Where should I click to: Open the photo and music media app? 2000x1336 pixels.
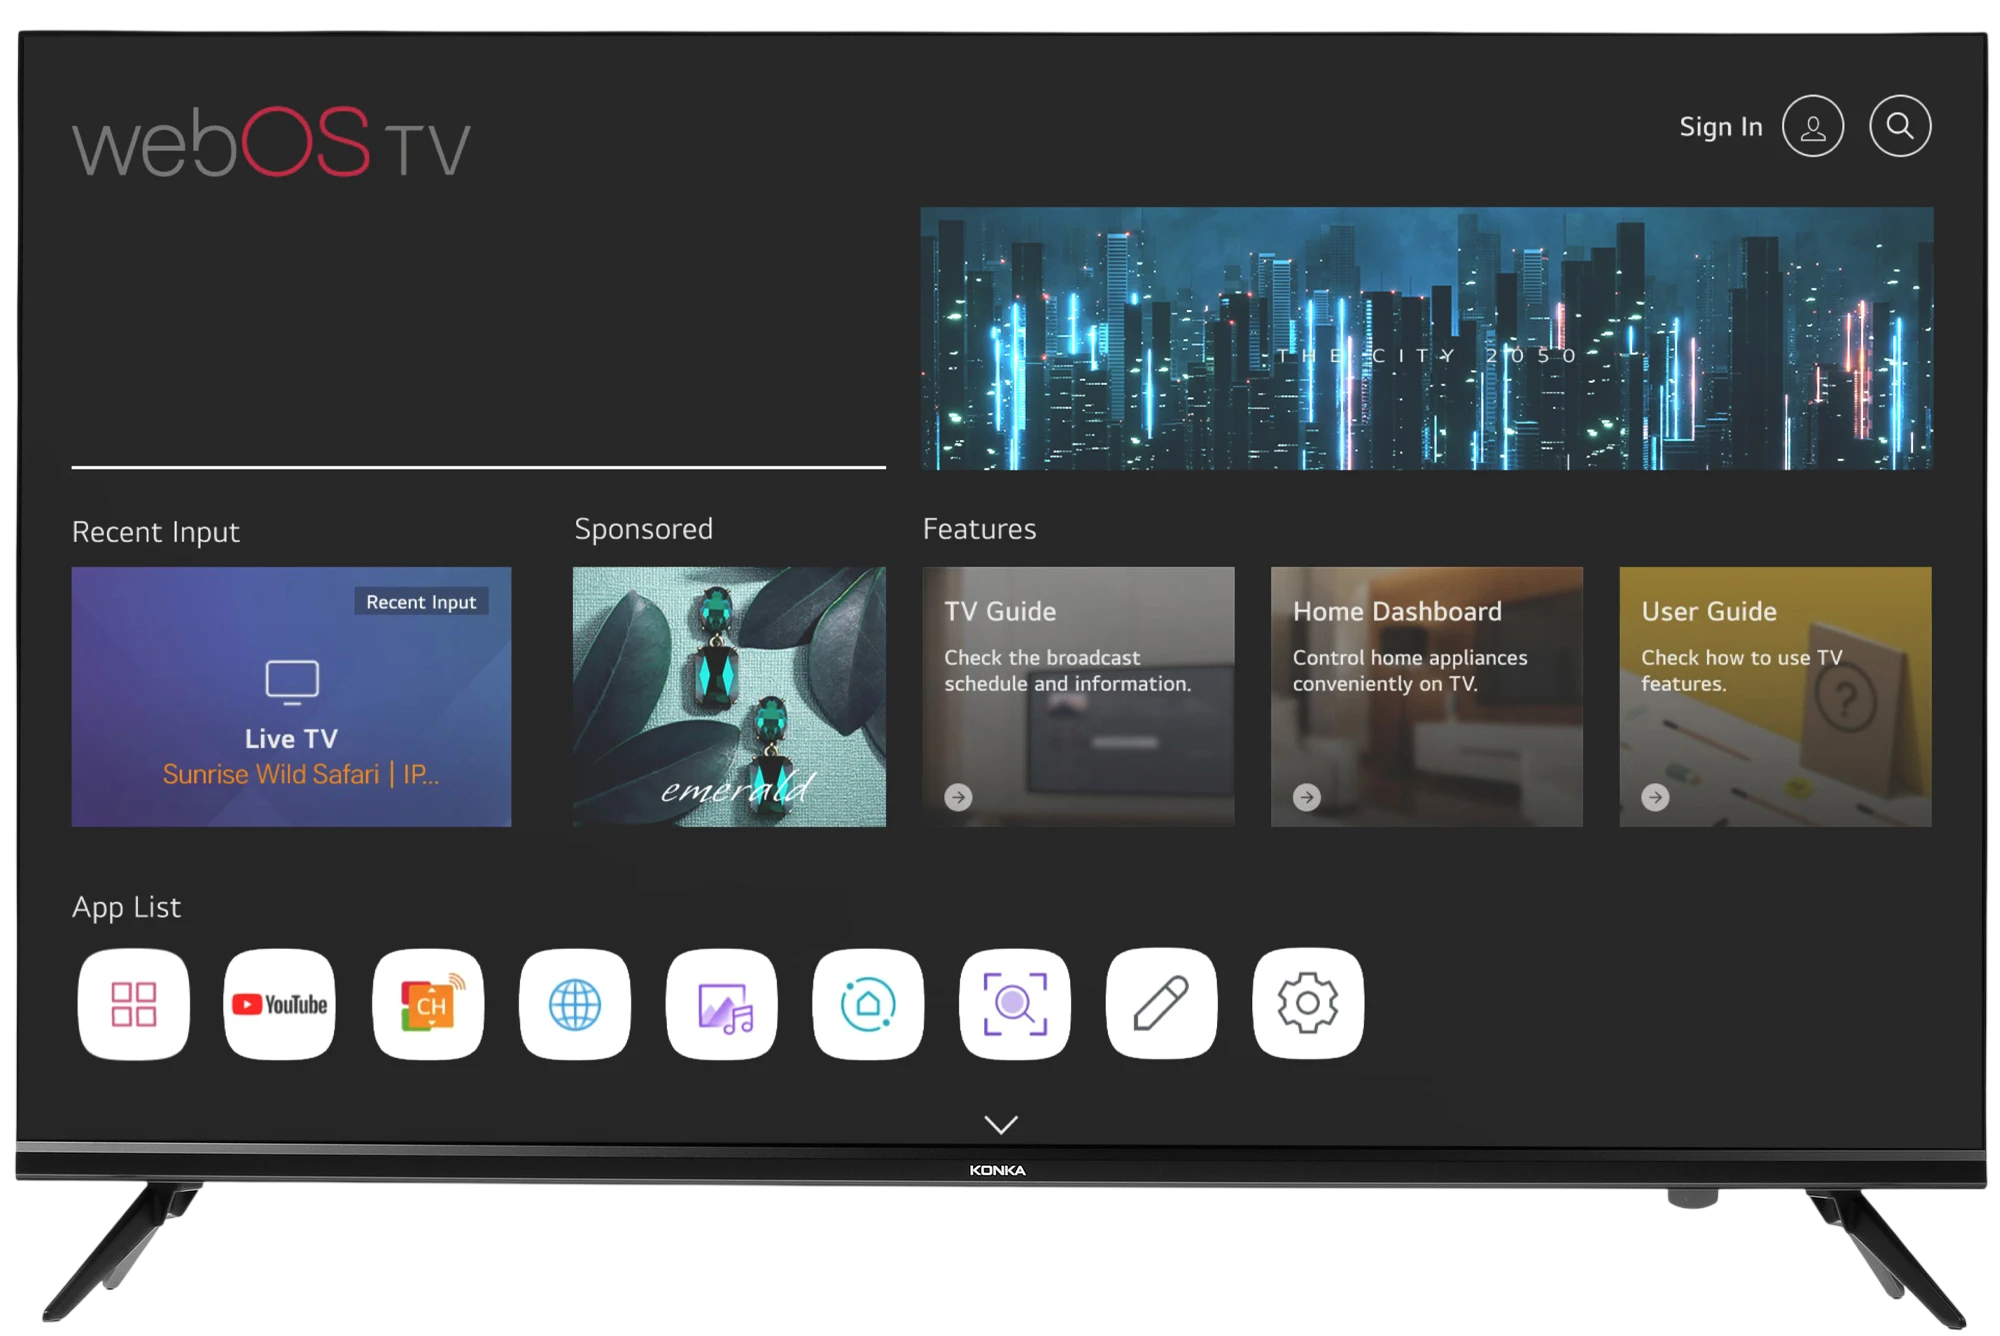pyautogui.click(x=722, y=1004)
